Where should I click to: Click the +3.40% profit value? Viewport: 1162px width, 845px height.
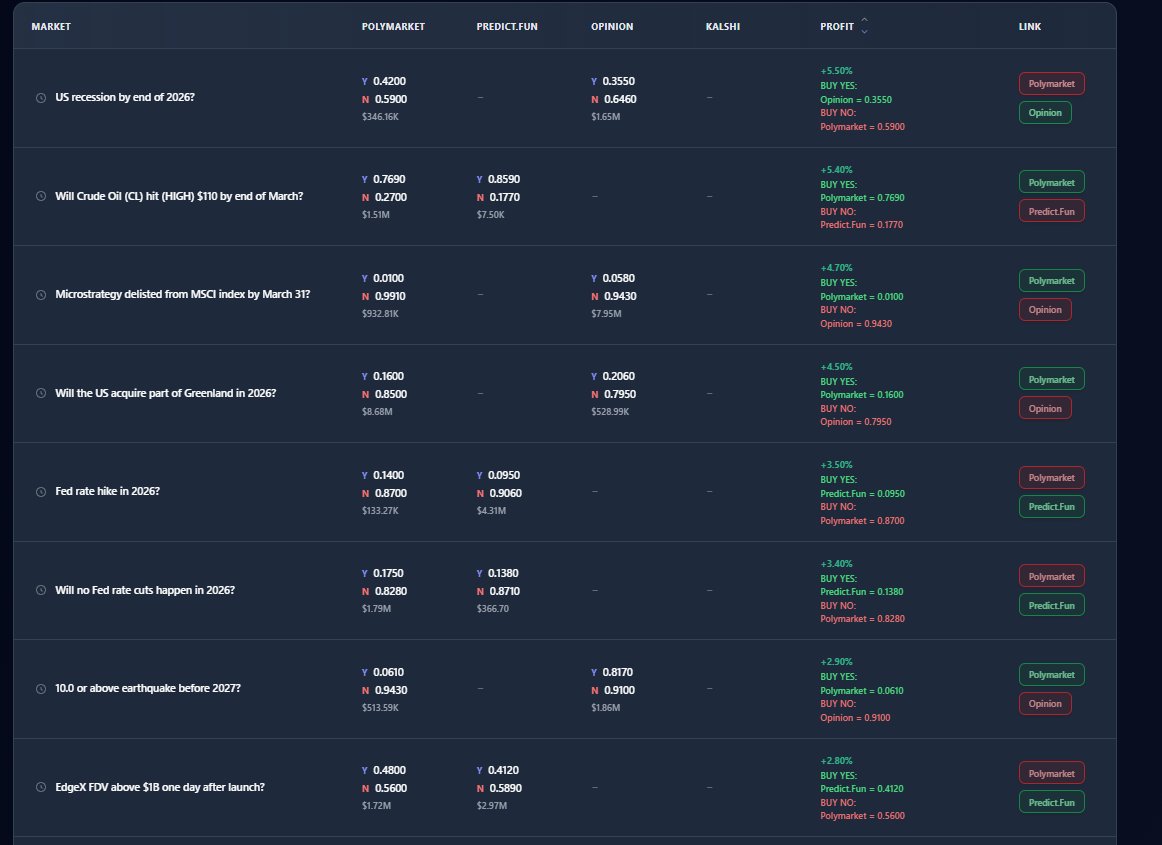pos(836,564)
